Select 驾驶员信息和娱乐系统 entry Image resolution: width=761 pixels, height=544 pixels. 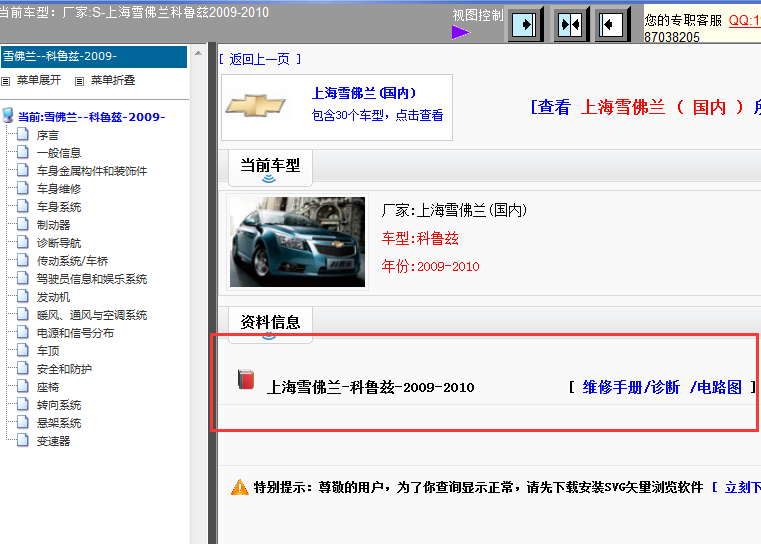[92, 279]
